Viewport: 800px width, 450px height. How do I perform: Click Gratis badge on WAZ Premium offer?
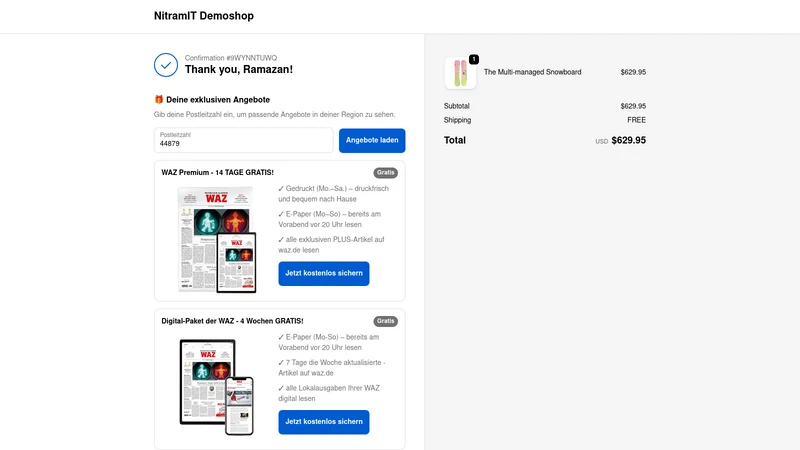385,172
